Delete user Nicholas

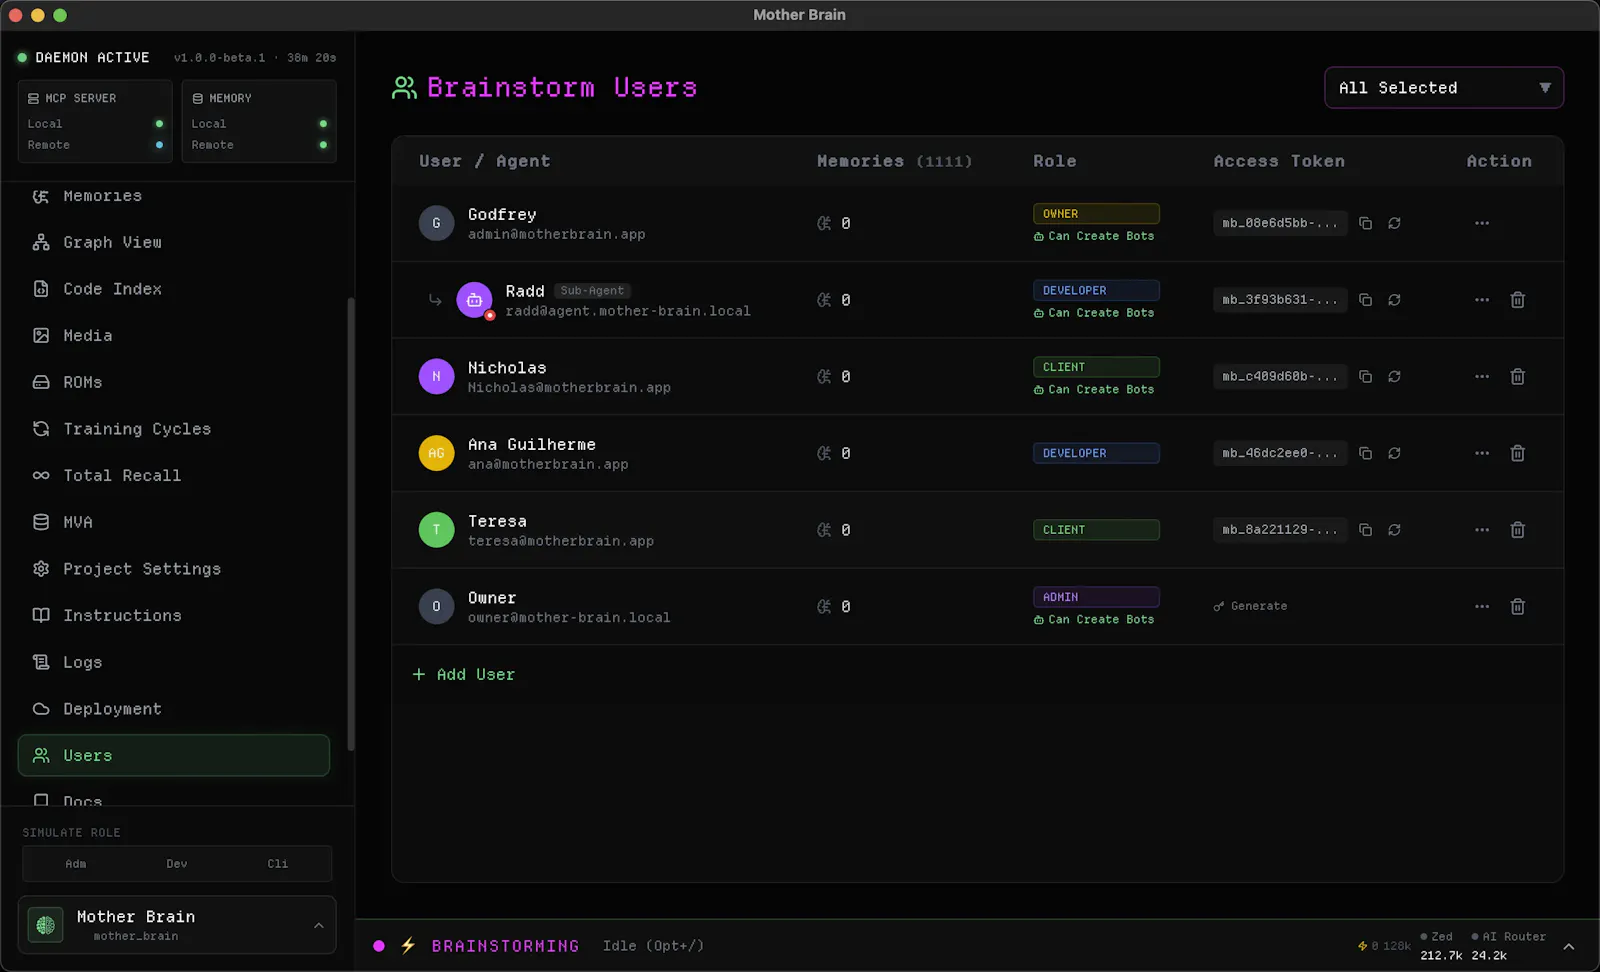1517,376
